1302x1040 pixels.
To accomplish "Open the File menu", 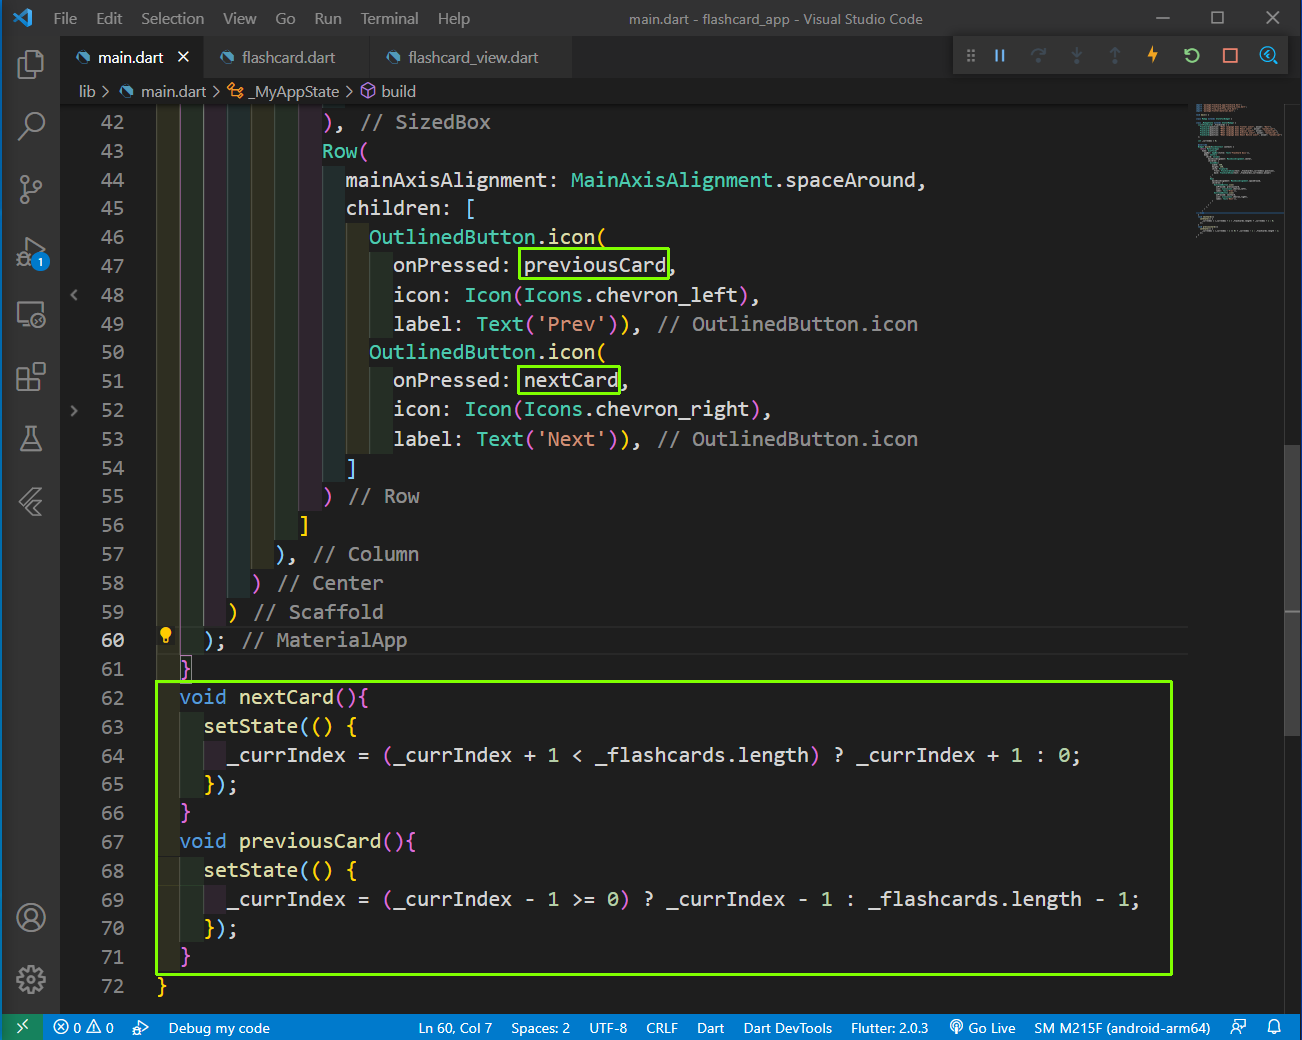I will point(65,18).
